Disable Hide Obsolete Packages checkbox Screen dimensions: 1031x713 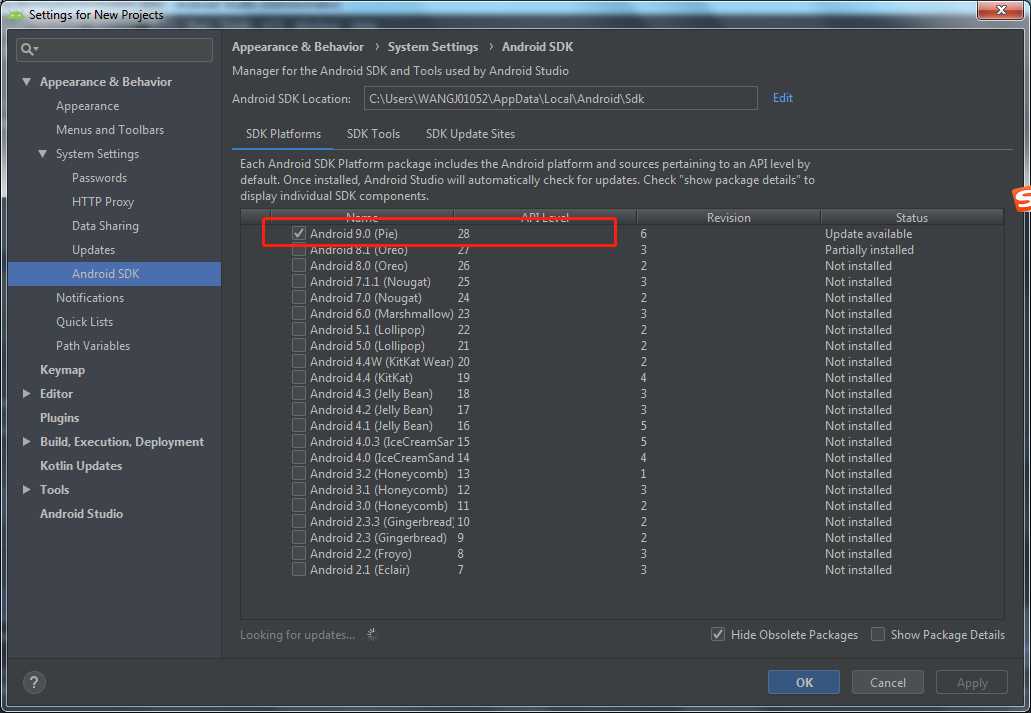tap(718, 635)
